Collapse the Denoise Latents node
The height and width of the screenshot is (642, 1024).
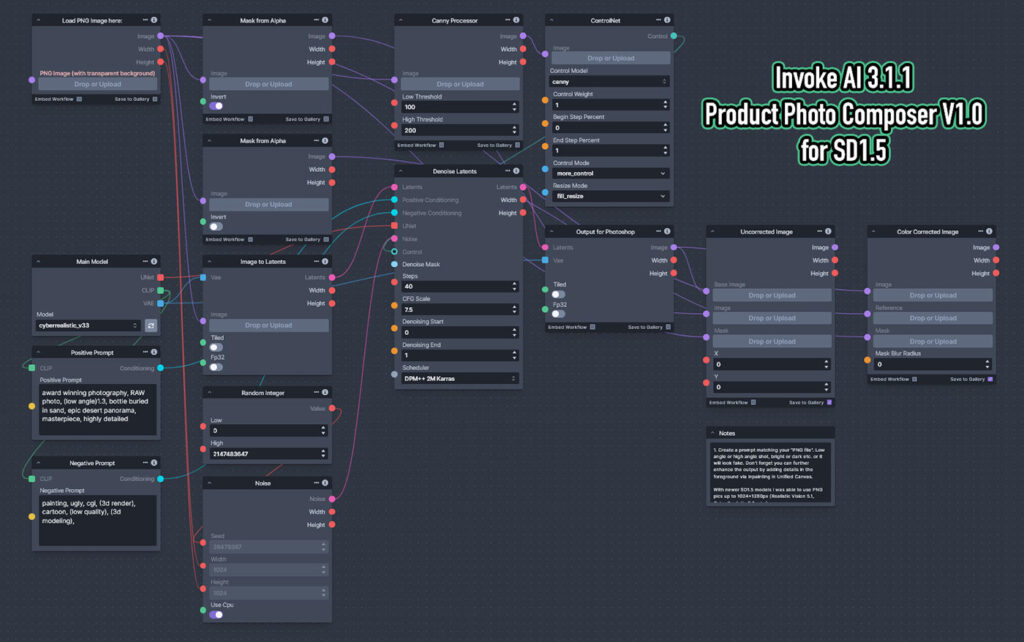(x=400, y=171)
